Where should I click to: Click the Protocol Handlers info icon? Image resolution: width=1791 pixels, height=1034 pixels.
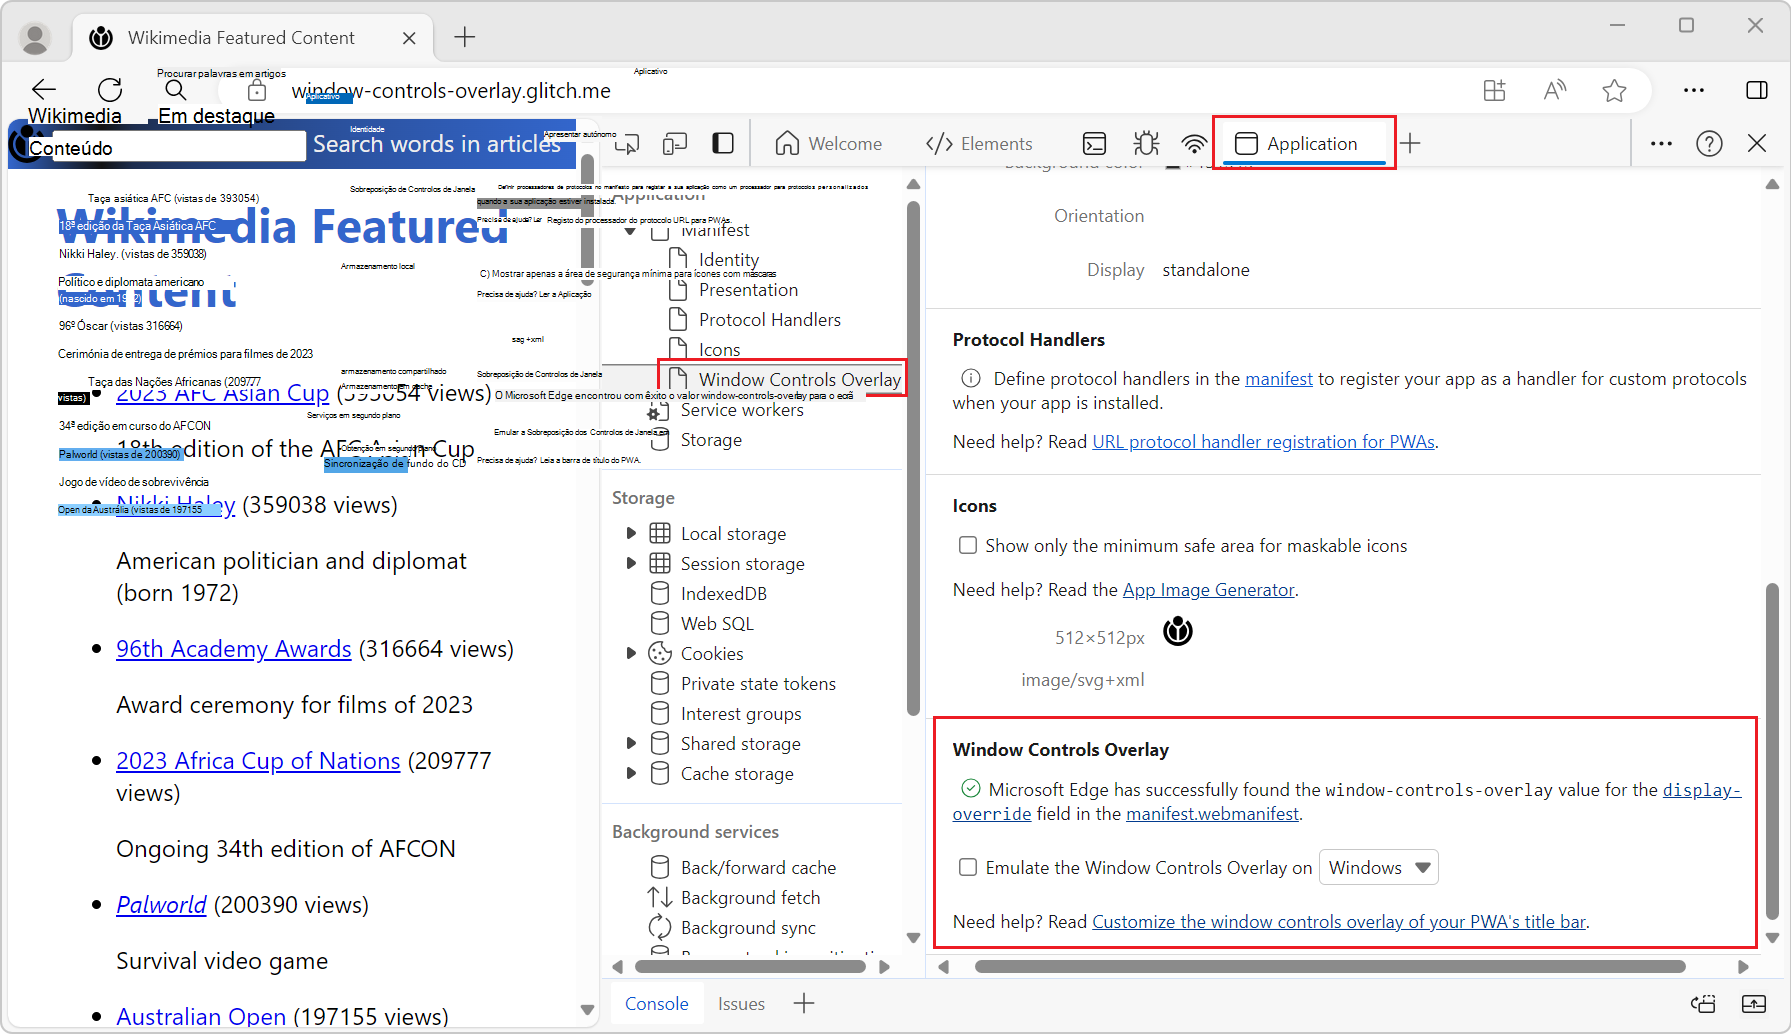(x=970, y=378)
